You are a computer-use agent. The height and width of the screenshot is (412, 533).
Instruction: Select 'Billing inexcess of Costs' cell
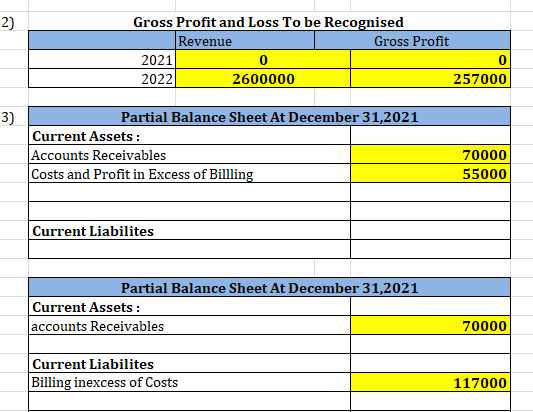point(189,382)
